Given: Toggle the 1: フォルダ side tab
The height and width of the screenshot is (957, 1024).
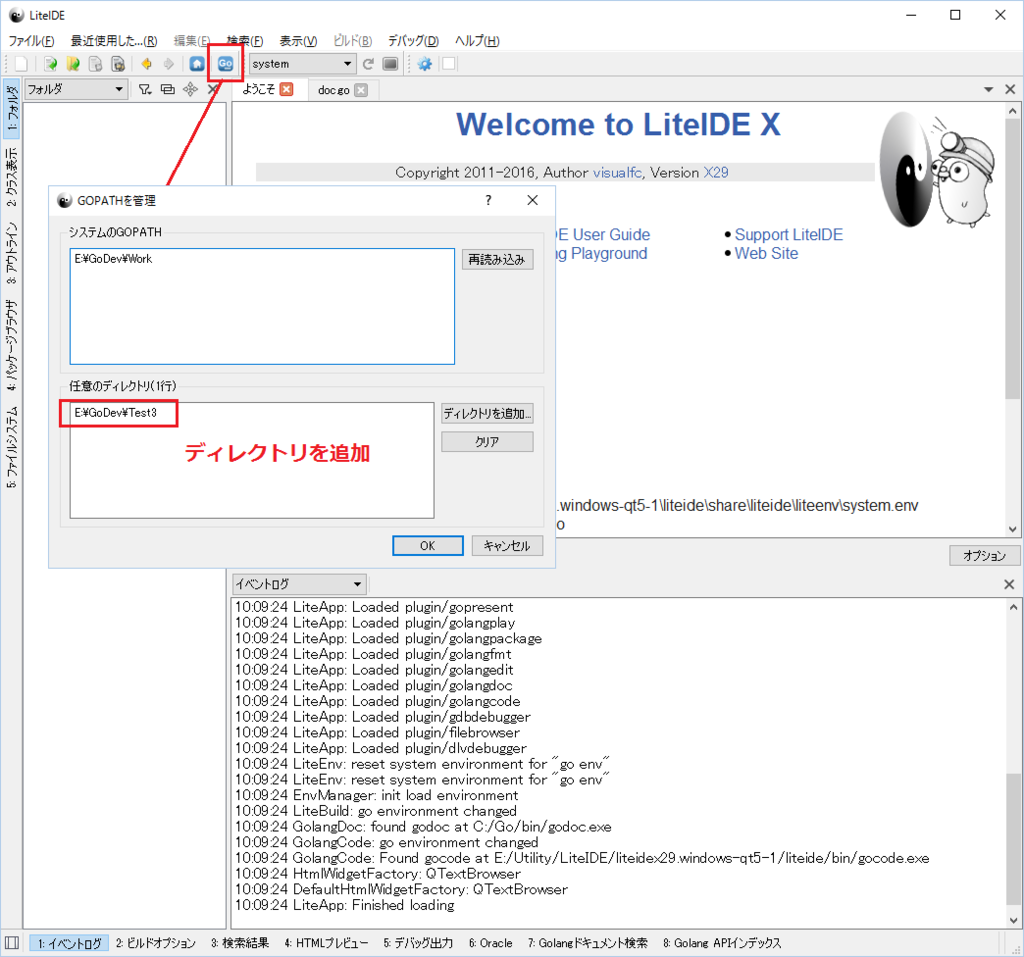Looking at the screenshot, I should [x=12, y=108].
